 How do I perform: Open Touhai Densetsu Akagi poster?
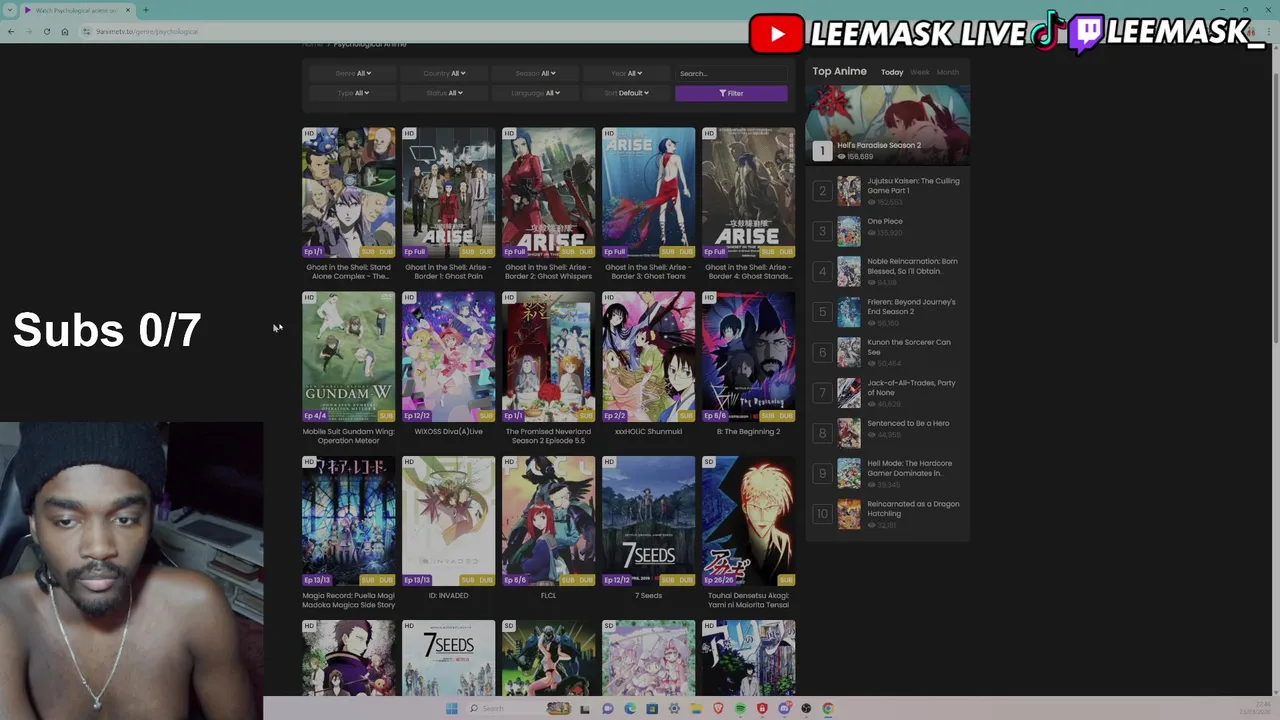(x=749, y=521)
